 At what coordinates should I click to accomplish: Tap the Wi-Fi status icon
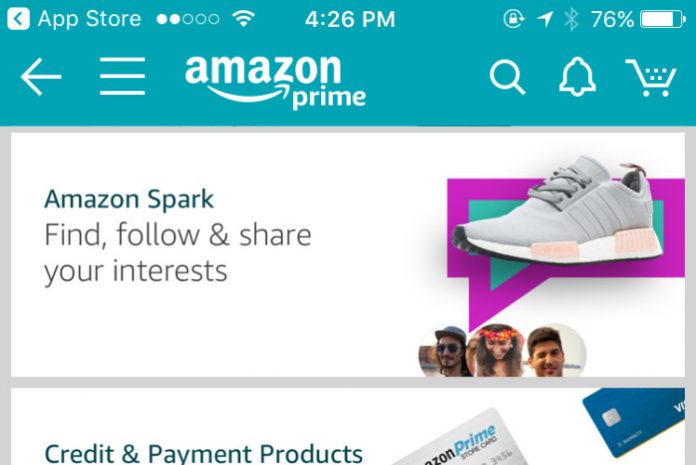(x=243, y=19)
